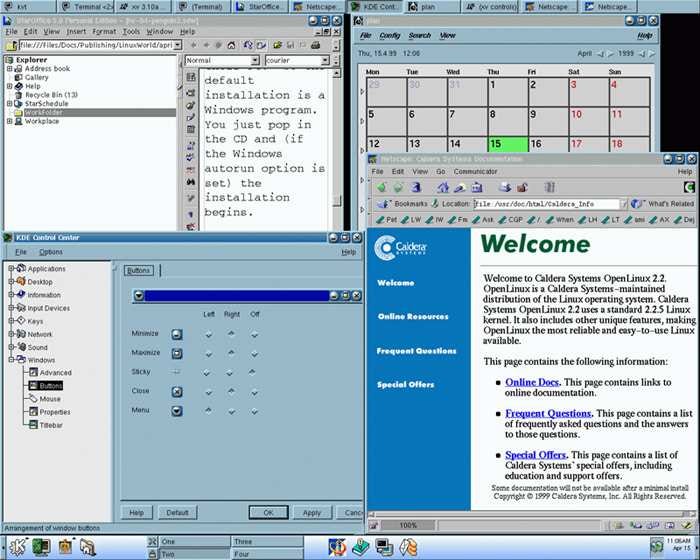Image resolution: width=700 pixels, height=560 pixels.
Task: Click Netscape's Forward arrow icon
Action: point(398,187)
